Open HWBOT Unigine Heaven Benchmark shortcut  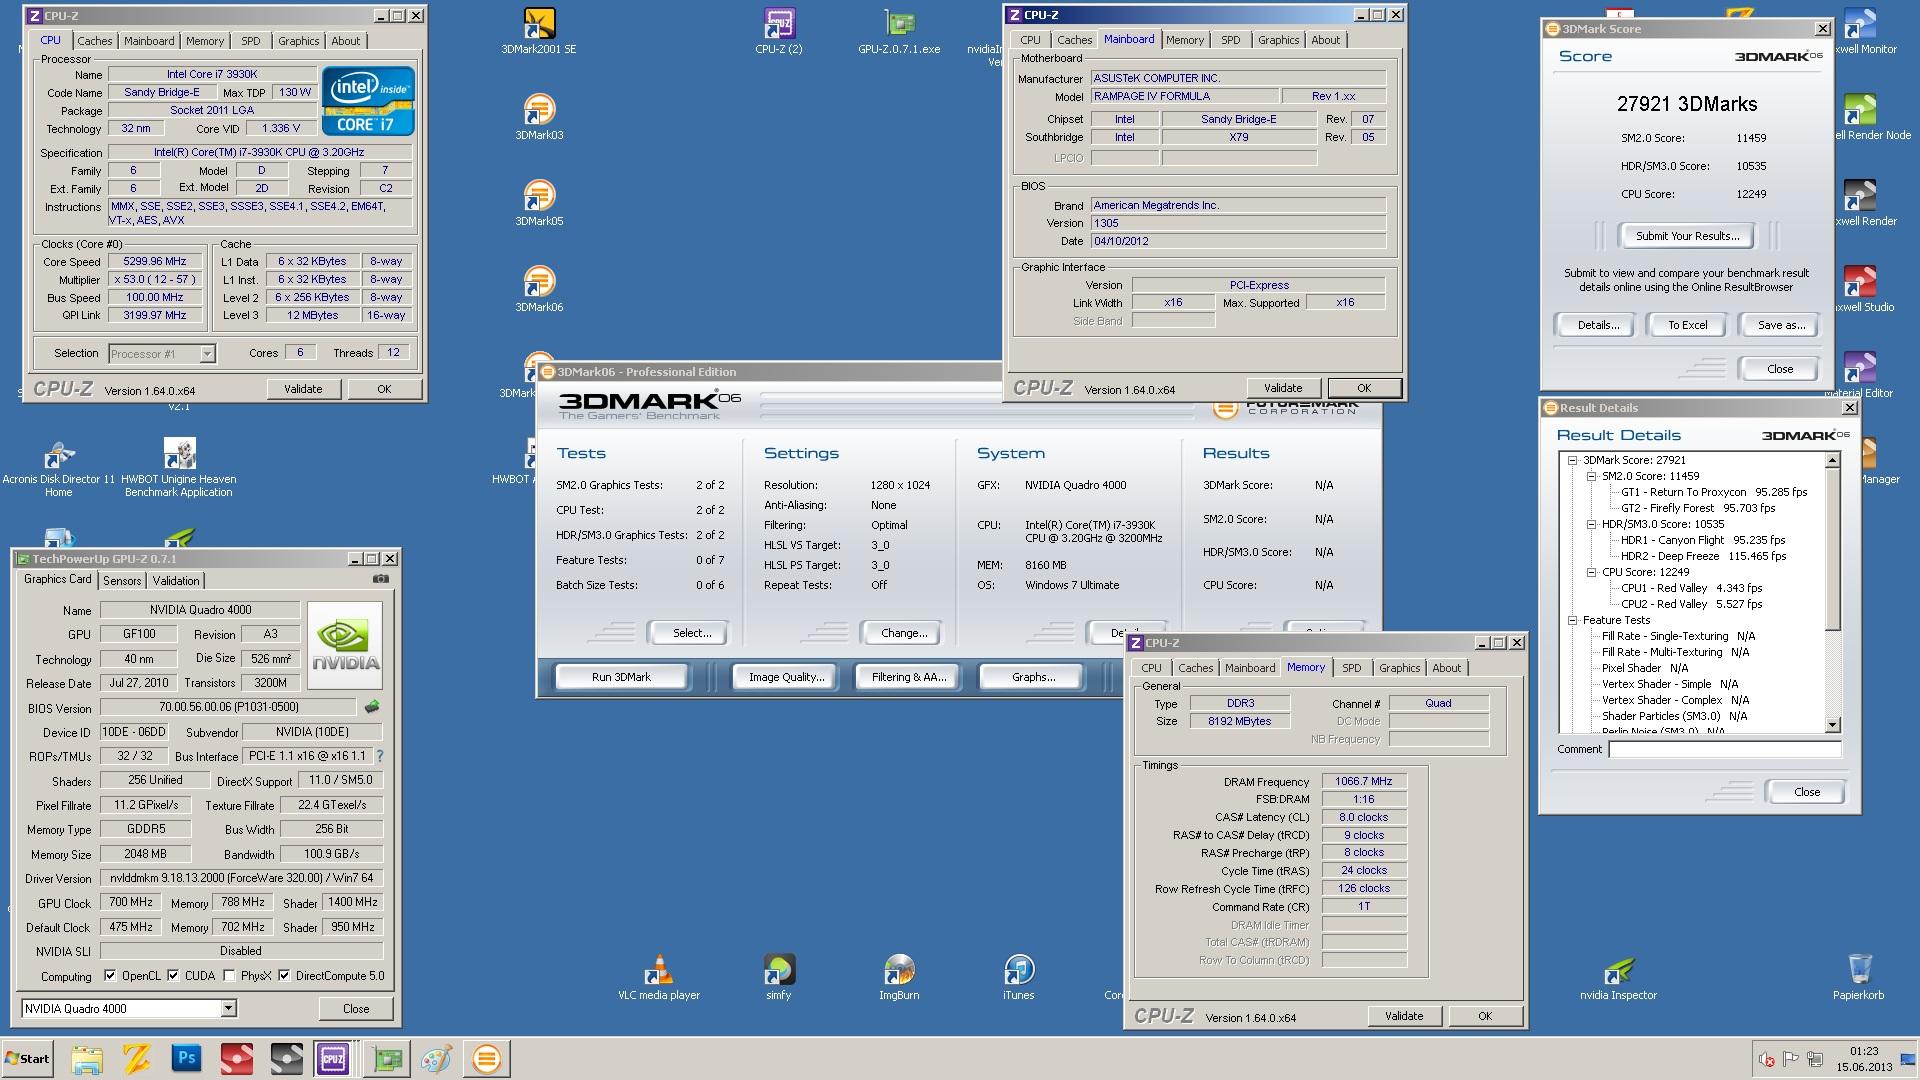click(x=179, y=469)
